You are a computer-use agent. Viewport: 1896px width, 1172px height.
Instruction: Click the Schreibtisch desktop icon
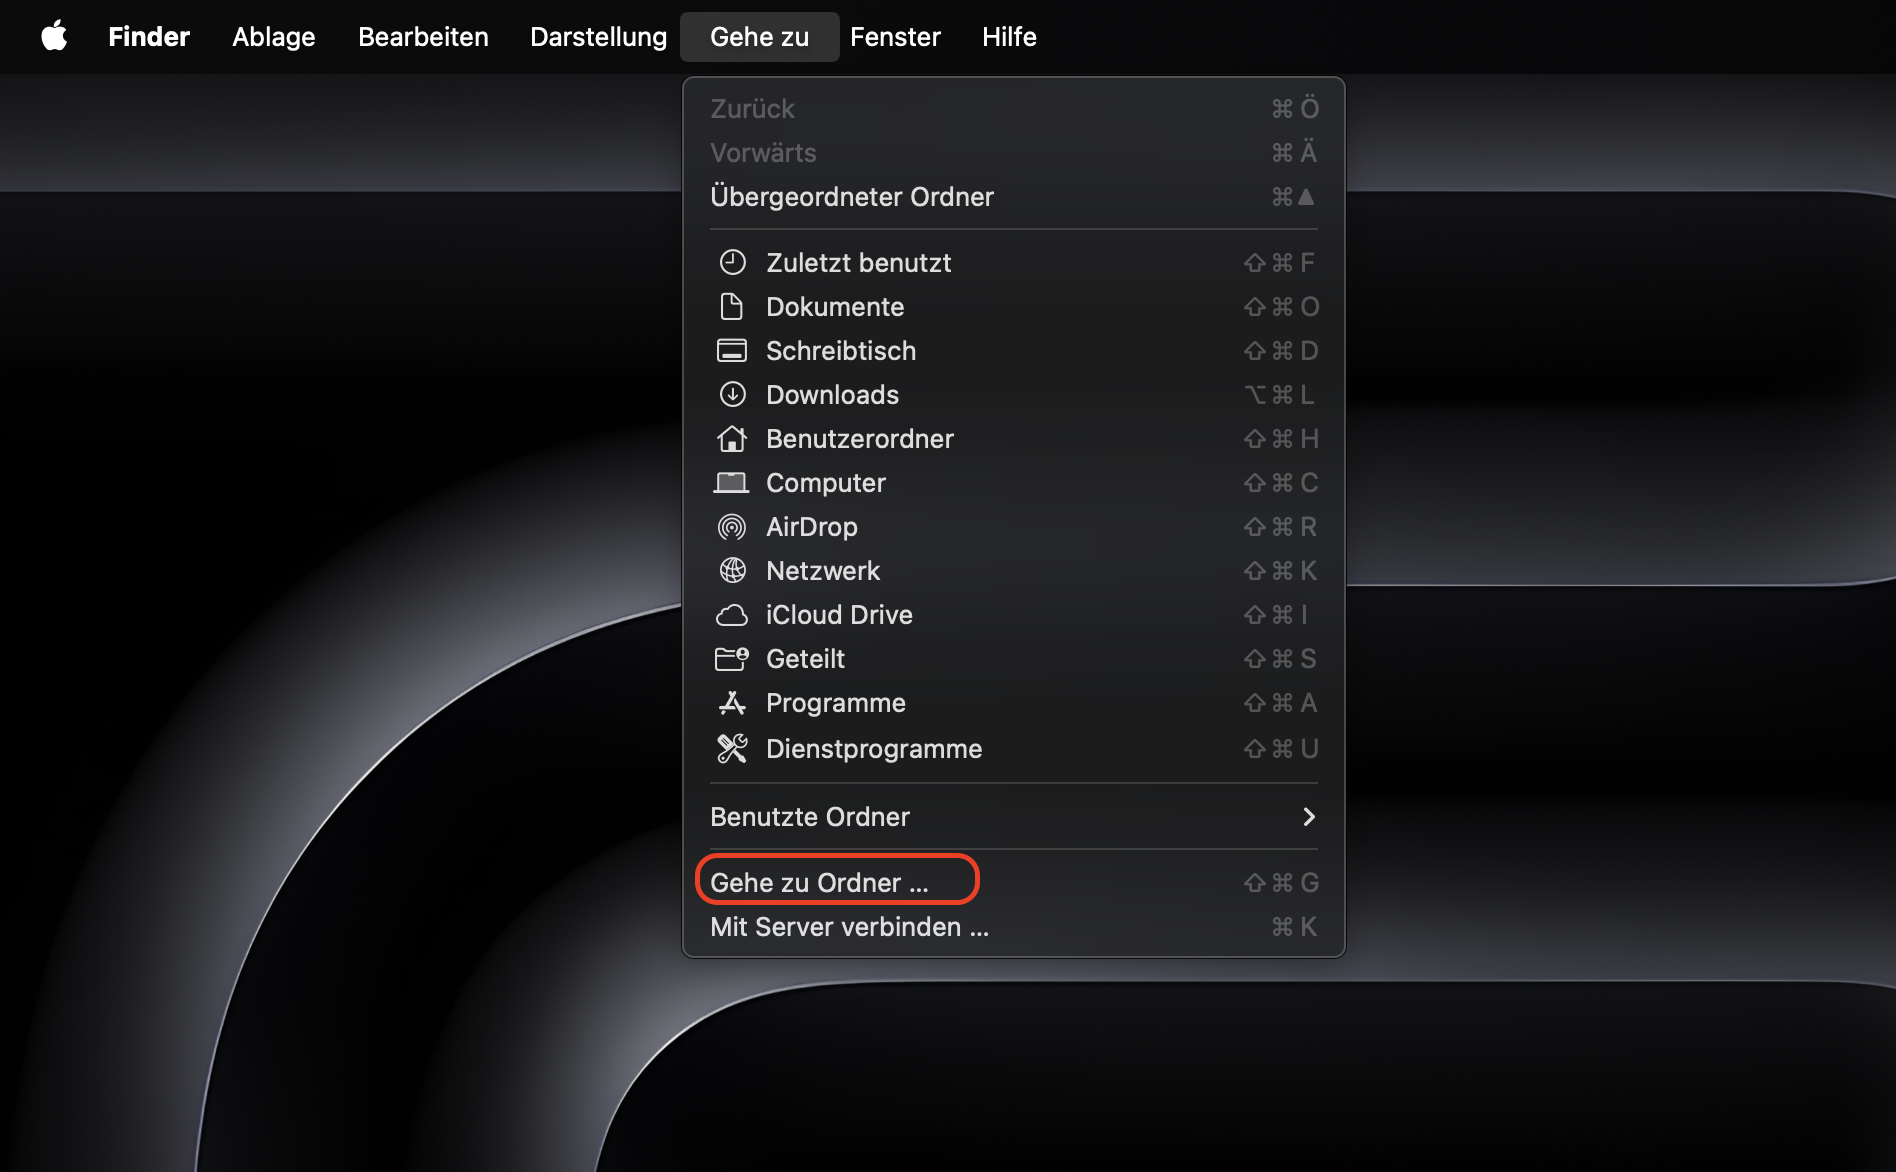pyautogui.click(x=733, y=350)
